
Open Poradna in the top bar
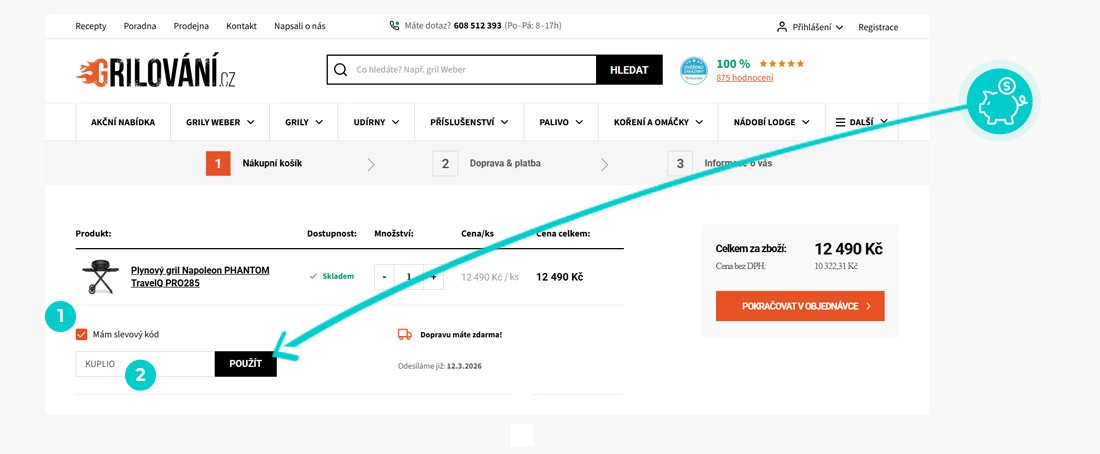click(140, 26)
